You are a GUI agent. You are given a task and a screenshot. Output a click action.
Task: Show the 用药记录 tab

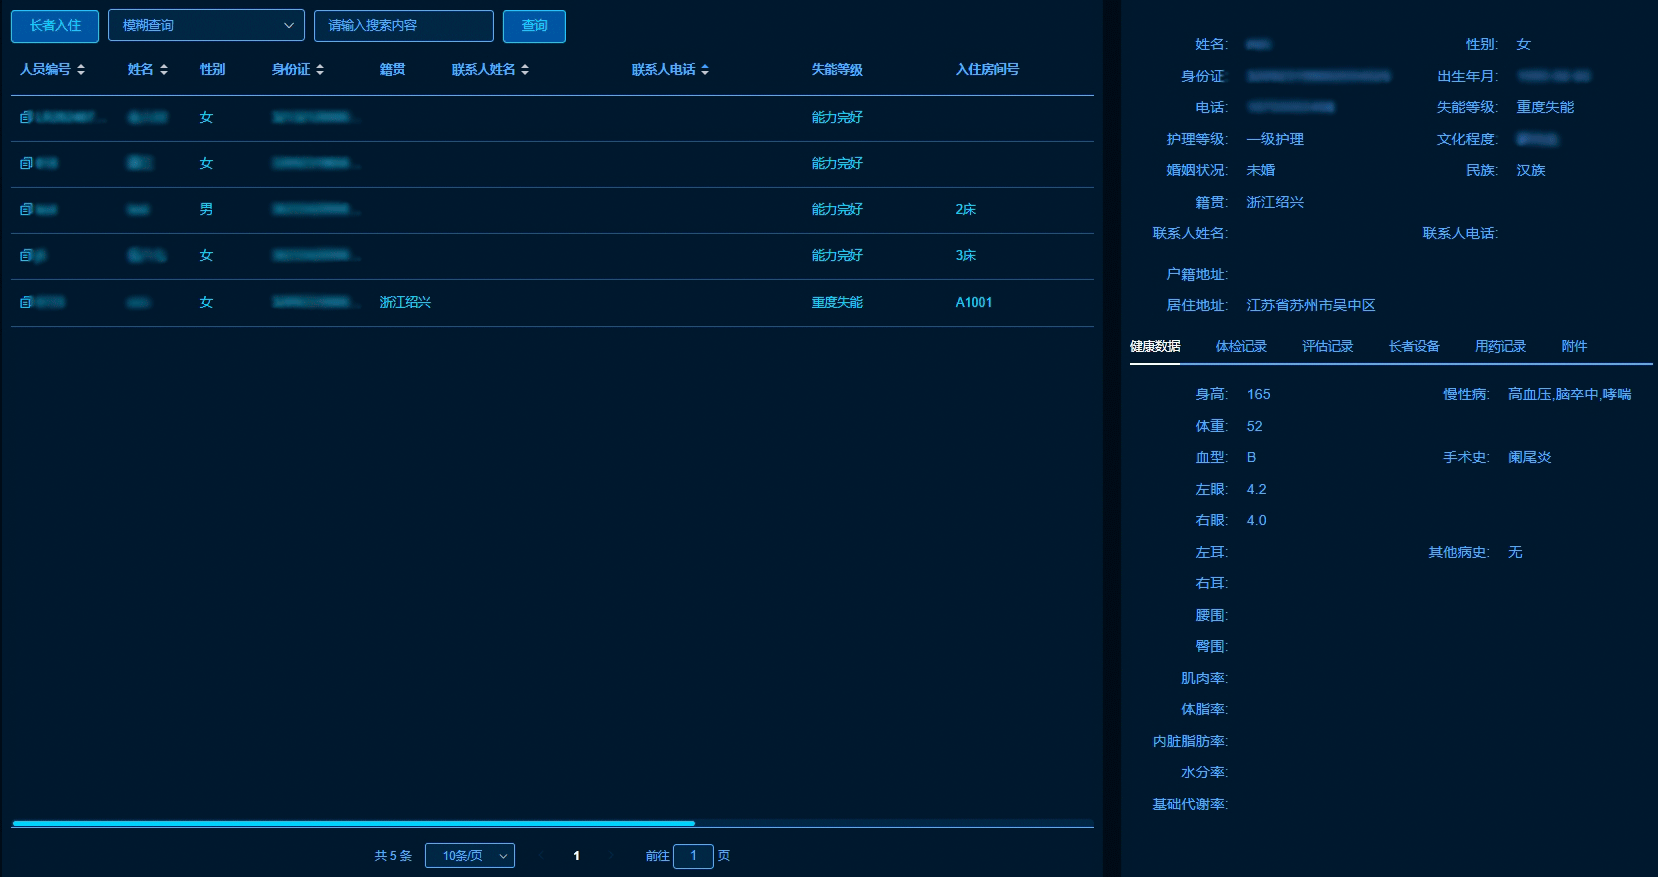pyautogui.click(x=1500, y=346)
